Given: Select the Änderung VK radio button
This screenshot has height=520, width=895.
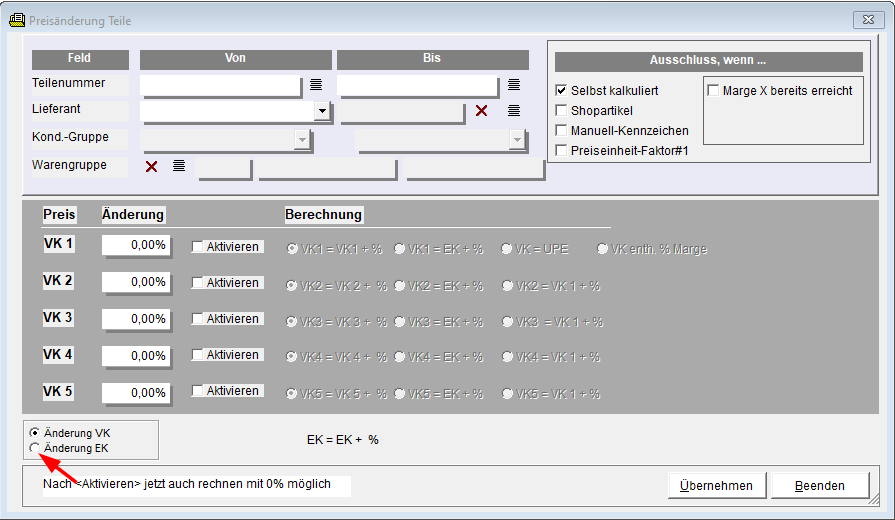Looking at the screenshot, I should point(35,433).
